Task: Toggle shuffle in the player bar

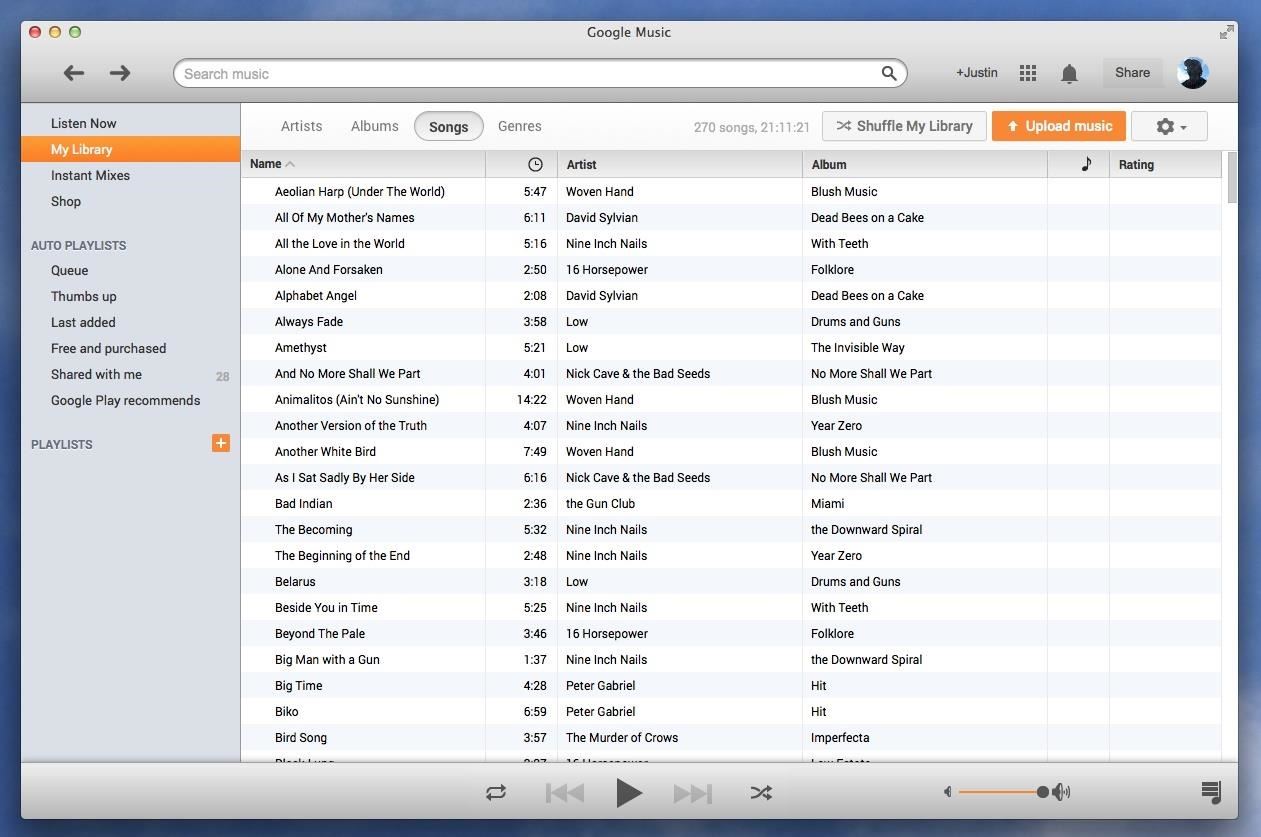Action: [761, 792]
